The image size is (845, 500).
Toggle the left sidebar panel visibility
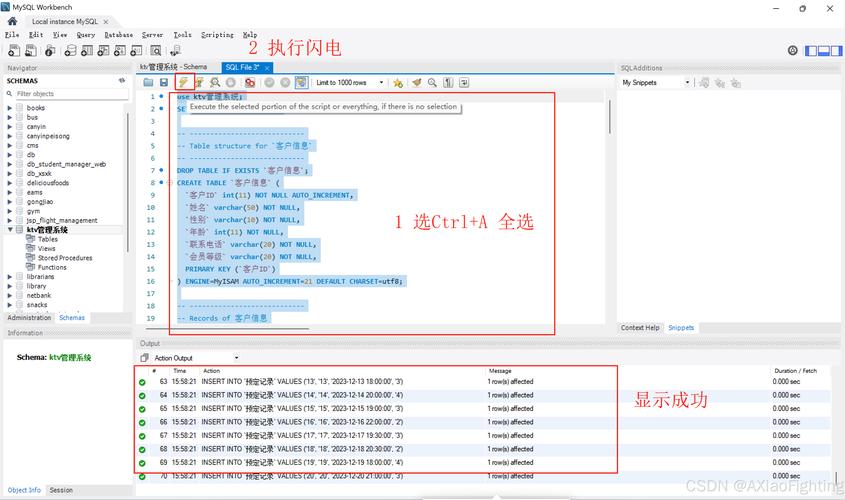tap(812, 50)
